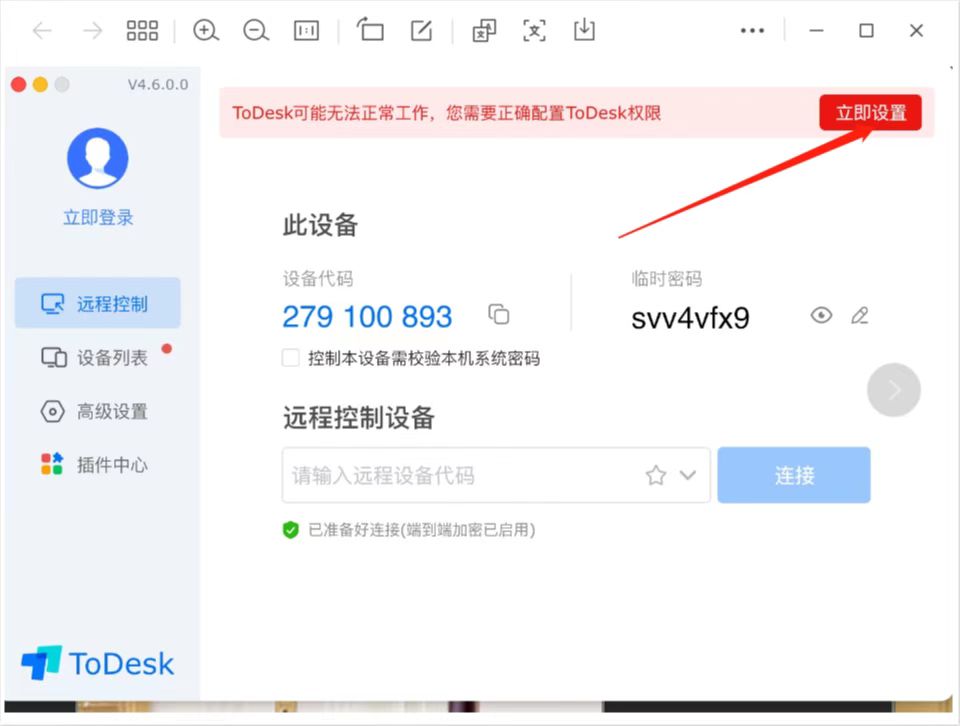
Task: Open thumbnail grid view in image viewer
Action: point(142,30)
